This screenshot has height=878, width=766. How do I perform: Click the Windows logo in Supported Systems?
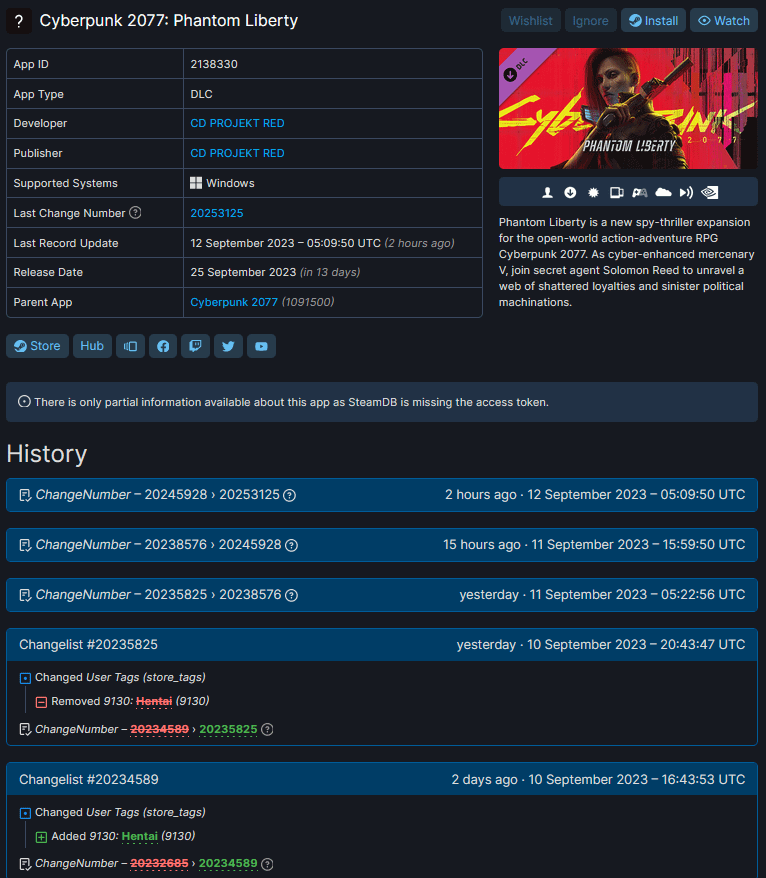point(195,183)
